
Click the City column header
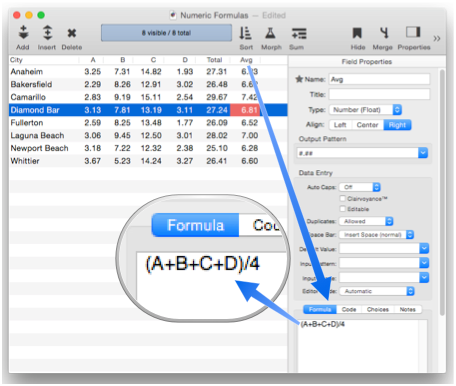(x=44, y=60)
